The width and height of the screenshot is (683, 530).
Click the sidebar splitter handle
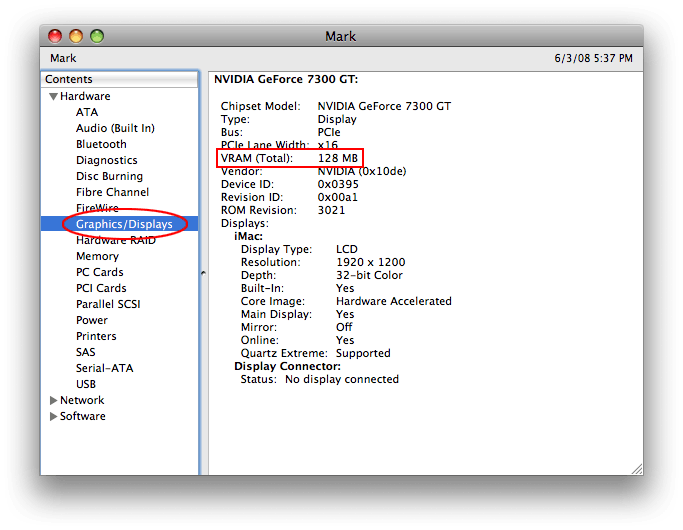203,272
